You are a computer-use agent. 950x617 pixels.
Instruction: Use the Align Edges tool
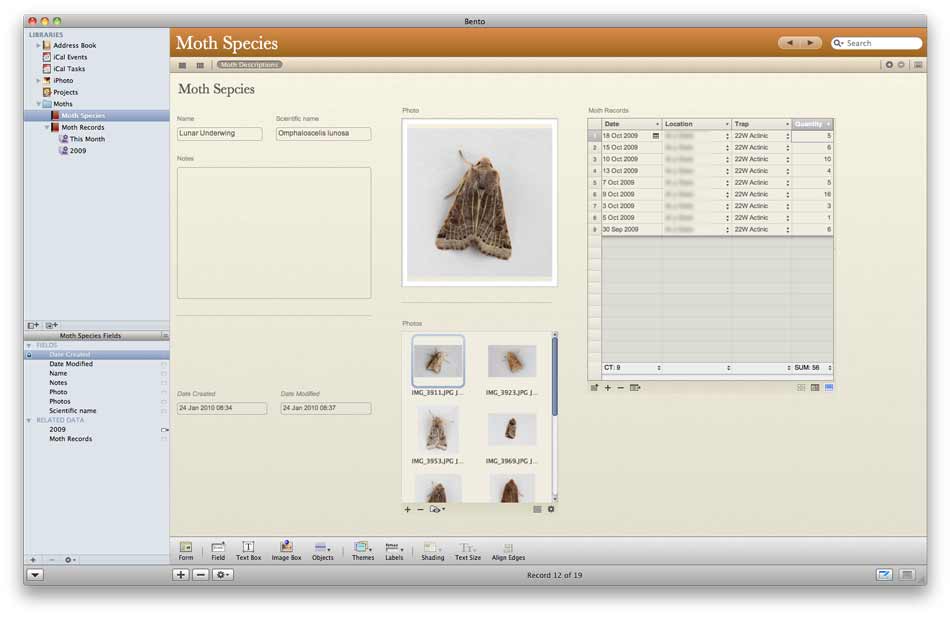(508, 551)
